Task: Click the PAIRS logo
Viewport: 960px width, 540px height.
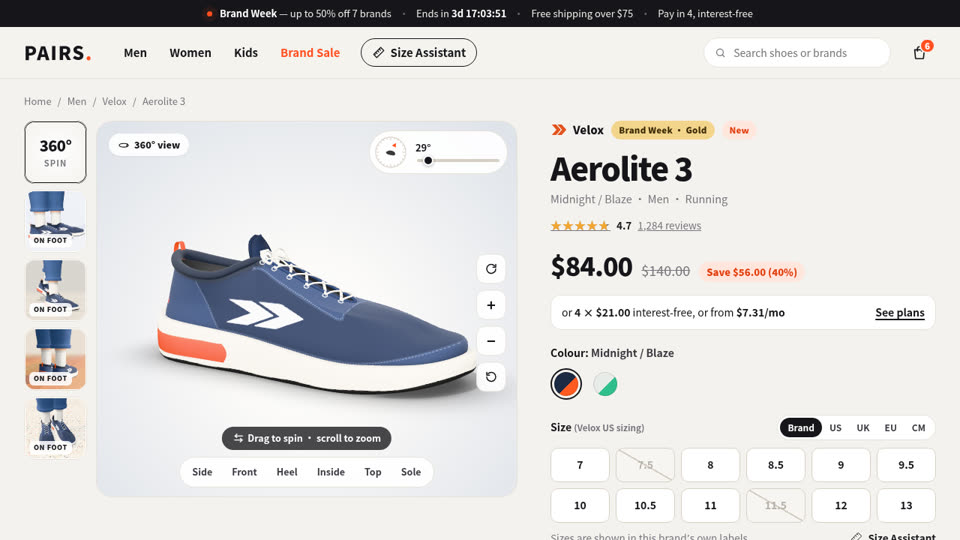Action: (x=58, y=53)
